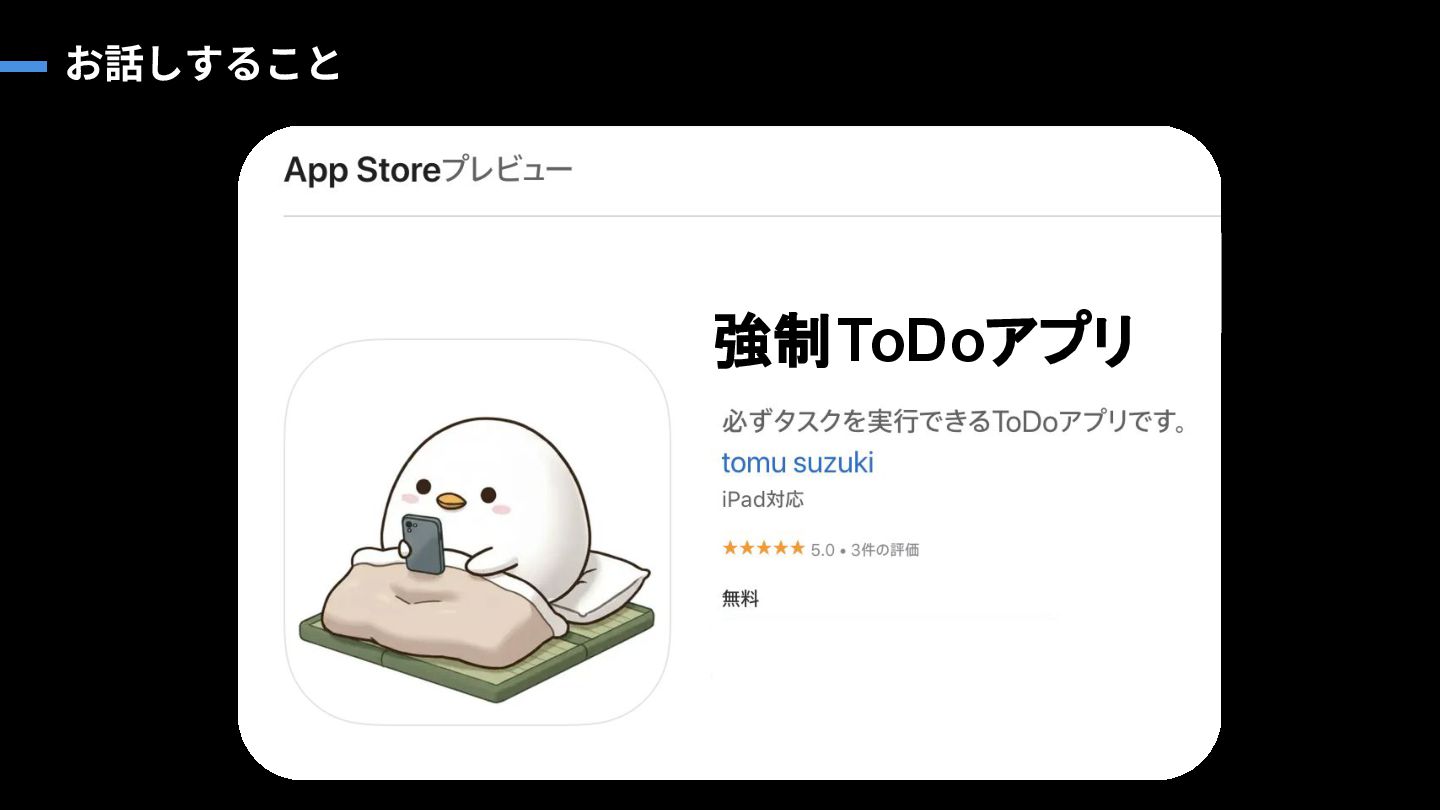This screenshot has height=810, width=1440.
Task: Click the 5.0 rating number
Action: (822, 550)
